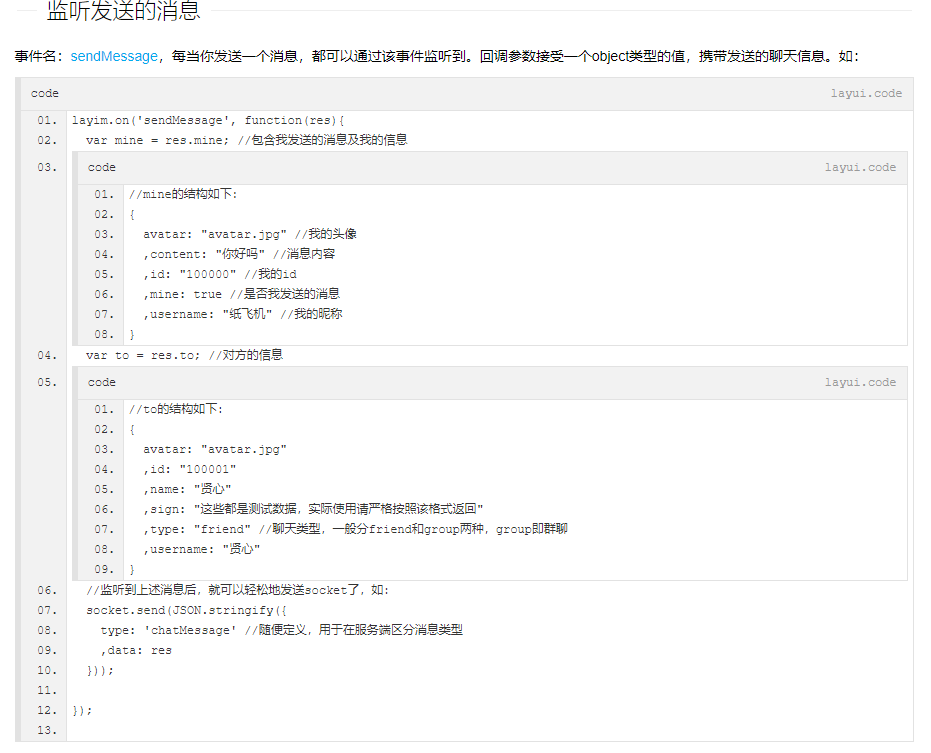
Task: Select the line 'avatar: "avatar.jpg" //我的头像'
Action: click(249, 234)
